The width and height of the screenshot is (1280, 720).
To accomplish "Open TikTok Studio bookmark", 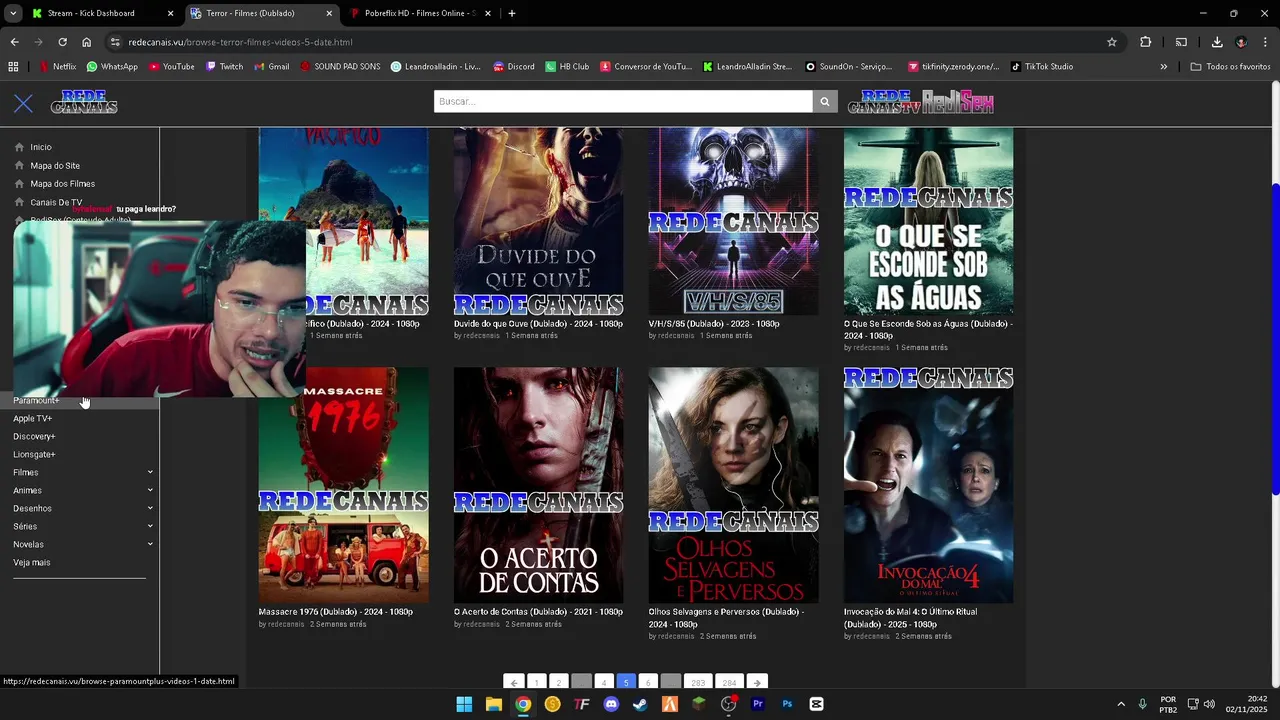I will (x=1042, y=67).
